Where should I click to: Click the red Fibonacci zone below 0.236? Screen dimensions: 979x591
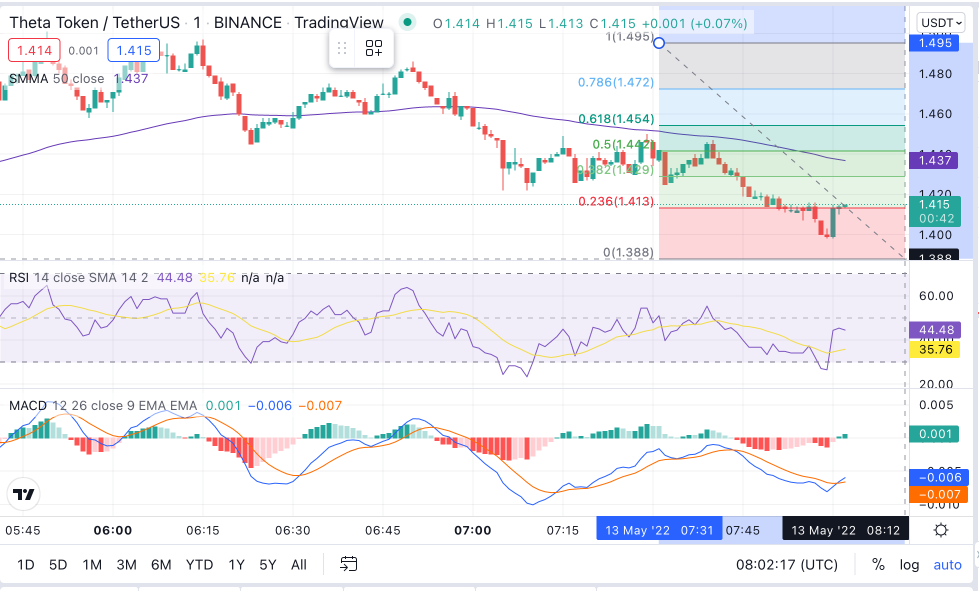point(782,232)
